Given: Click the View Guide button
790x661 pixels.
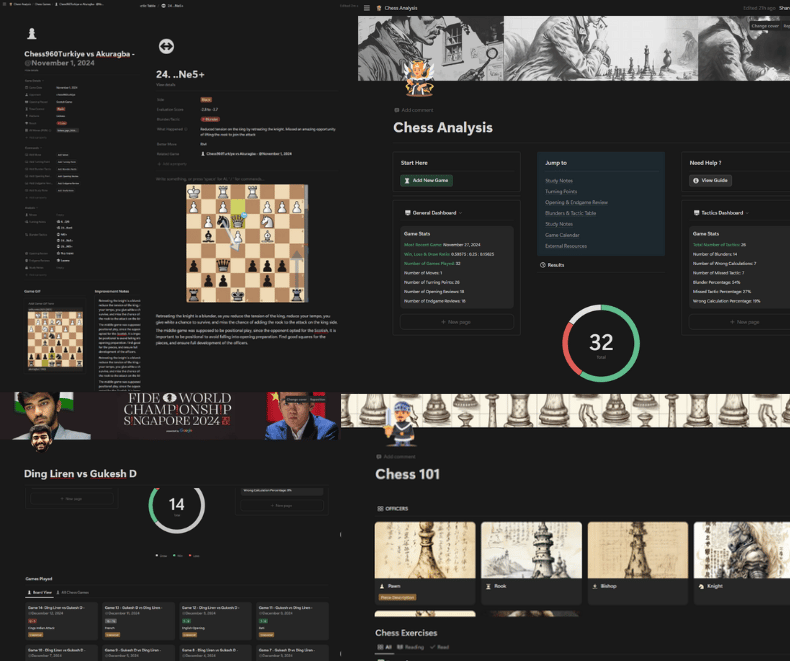Looking at the screenshot, I should pos(710,180).
